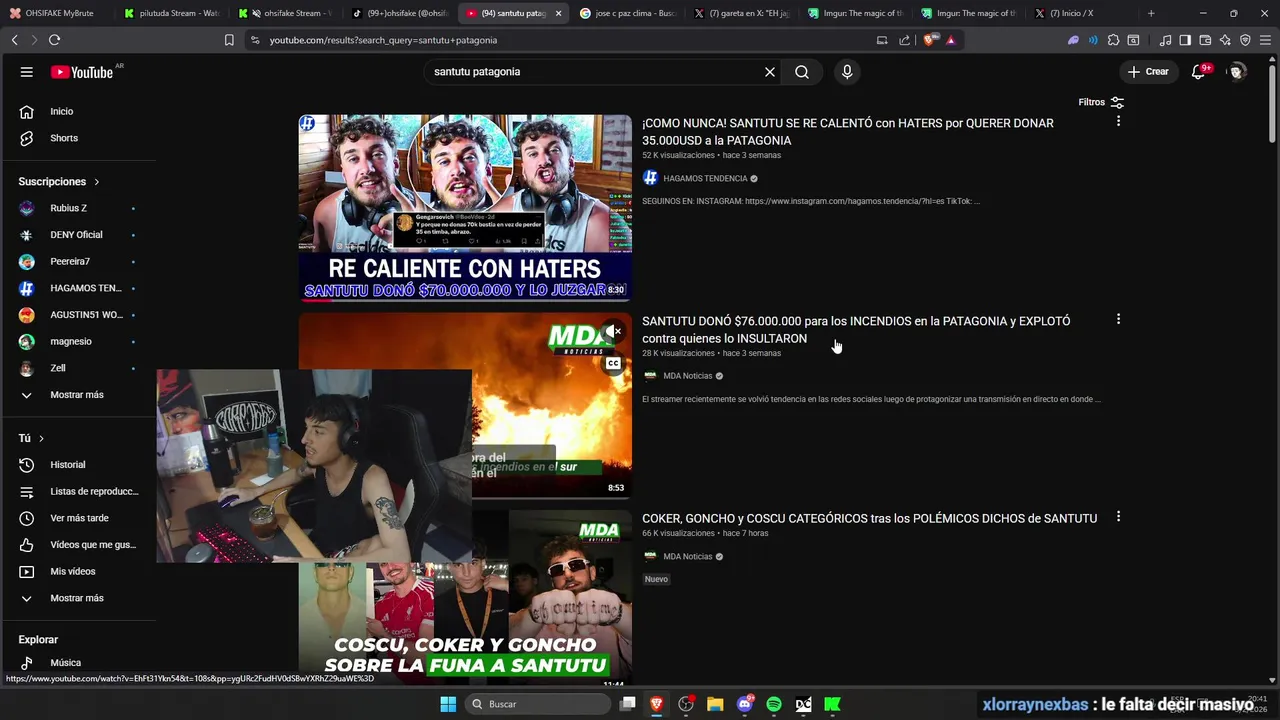Start voice search with the microphone
Viewport: 1280px width, 720px height.
coord(847,72)
